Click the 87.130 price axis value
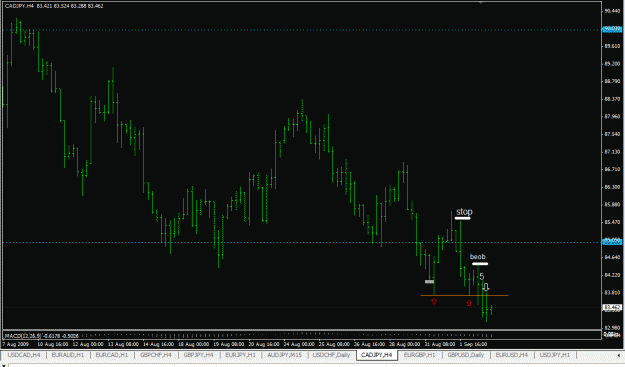This screenshot has width=625, height=367. [x=612, y=152]
